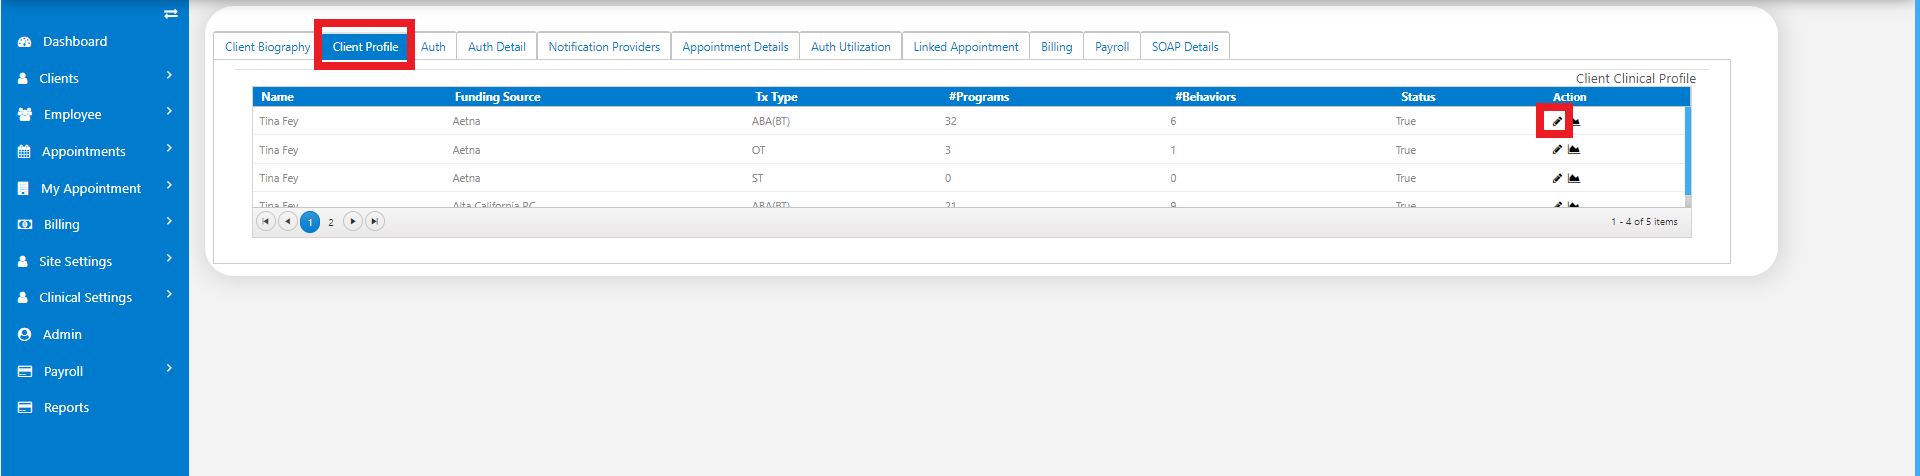This screenshot has width=1920, height=476.
Task: Click the Billing money icon
Action: (25, 225)
